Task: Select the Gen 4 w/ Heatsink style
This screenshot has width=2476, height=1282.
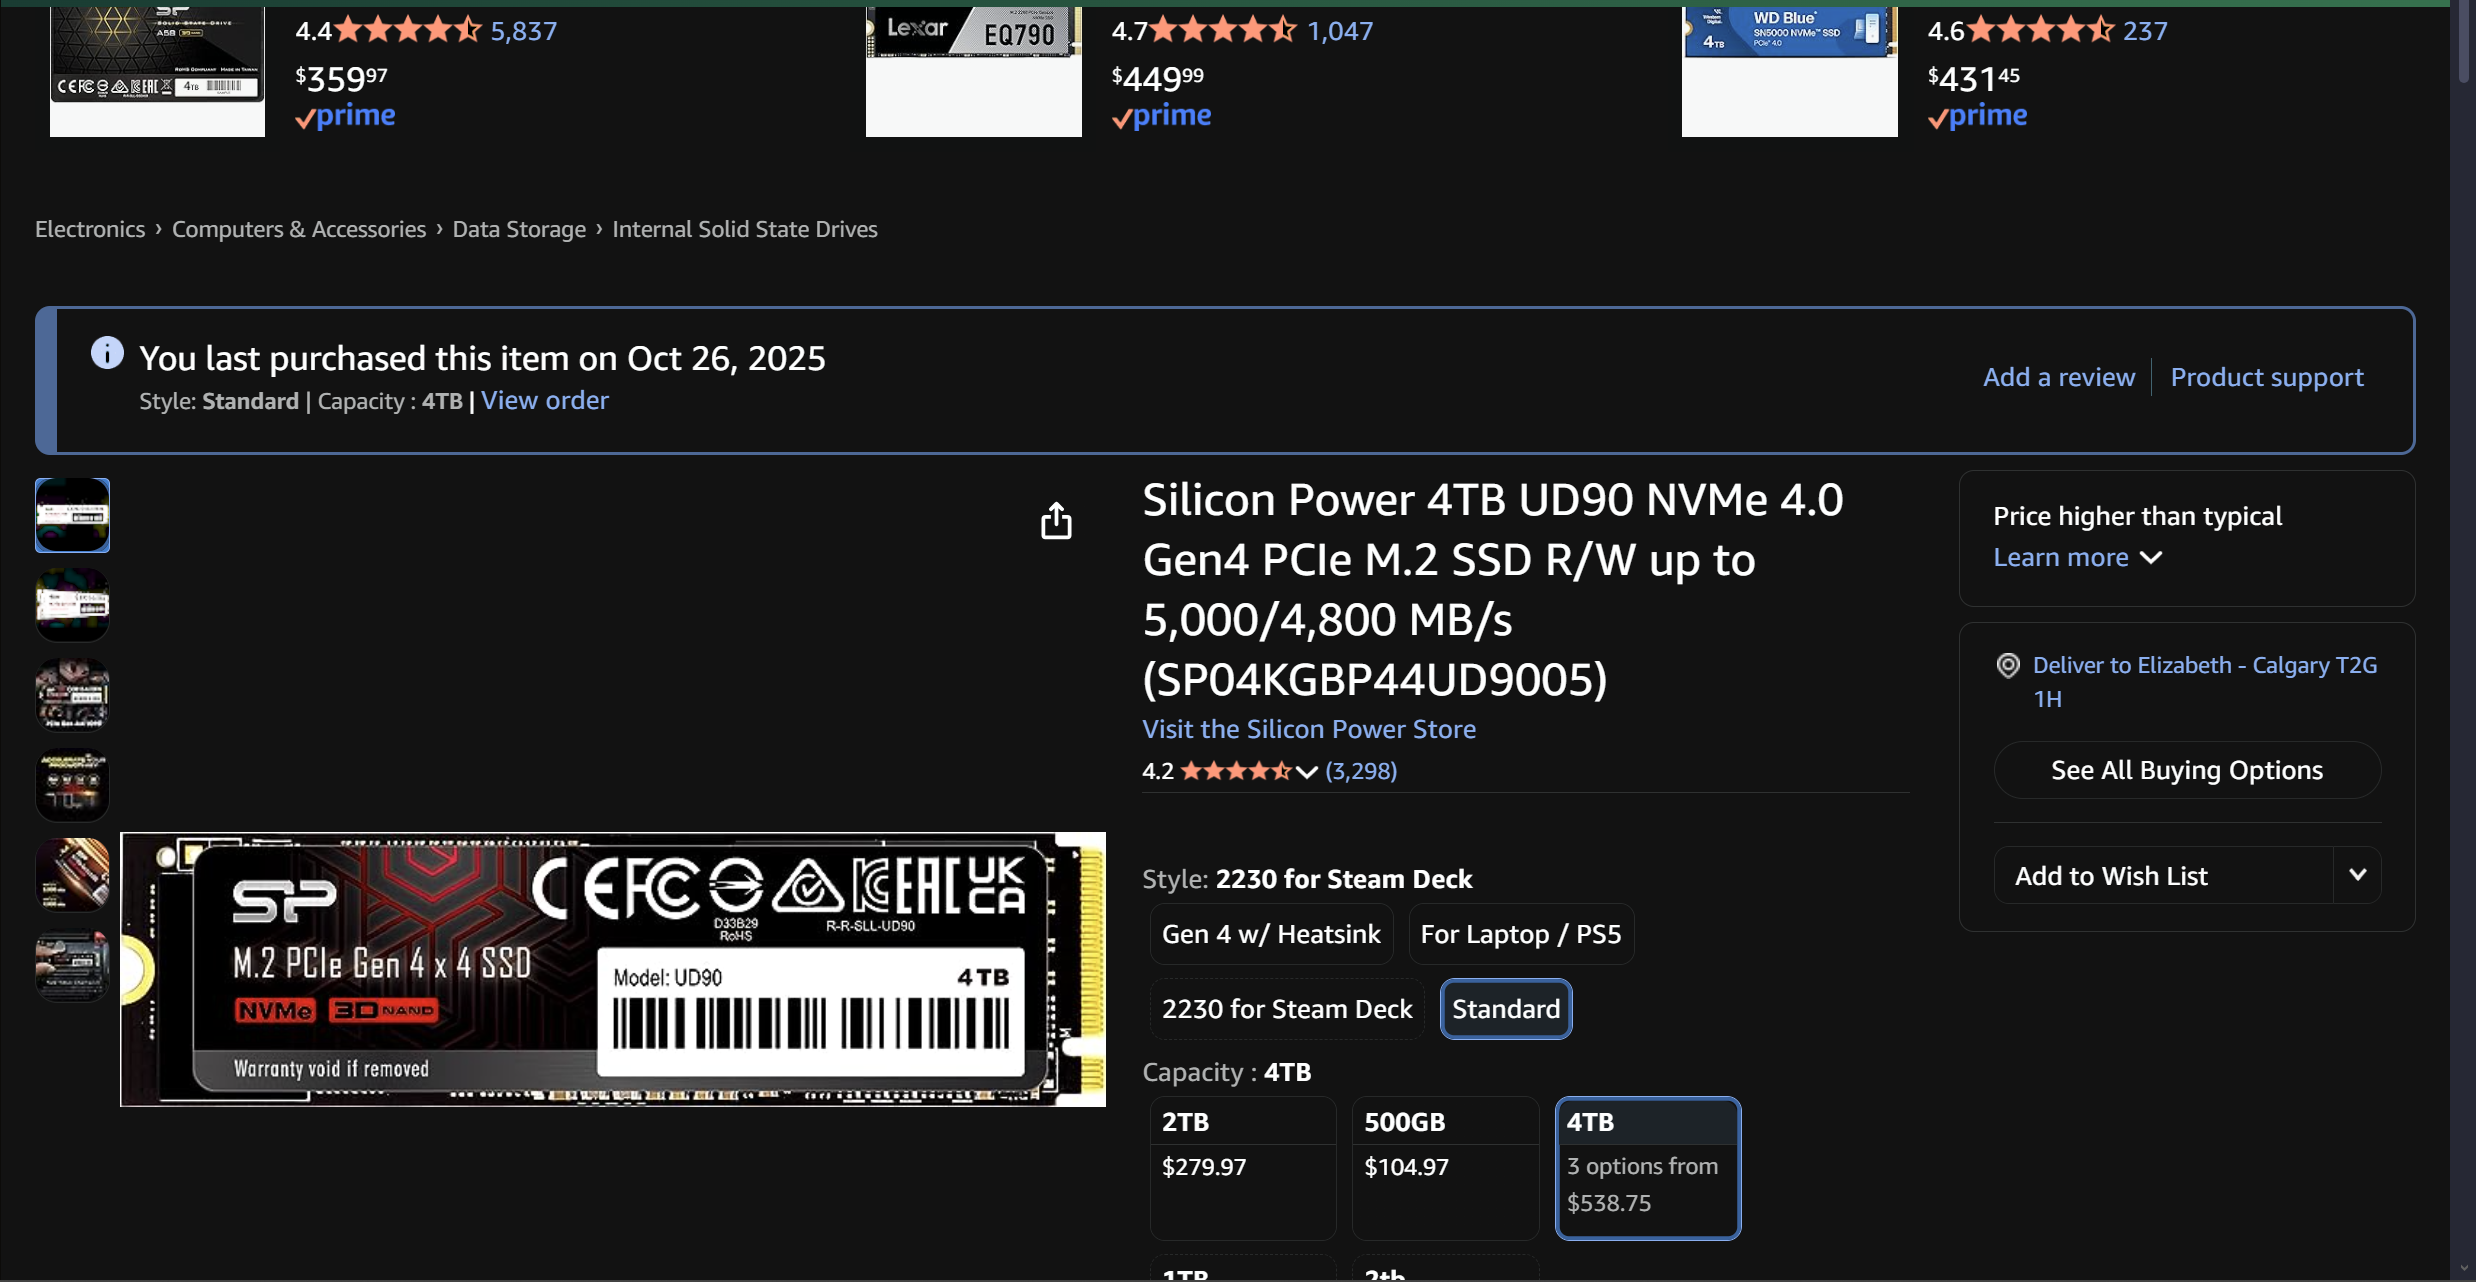Action: [x=1270, y=934]
